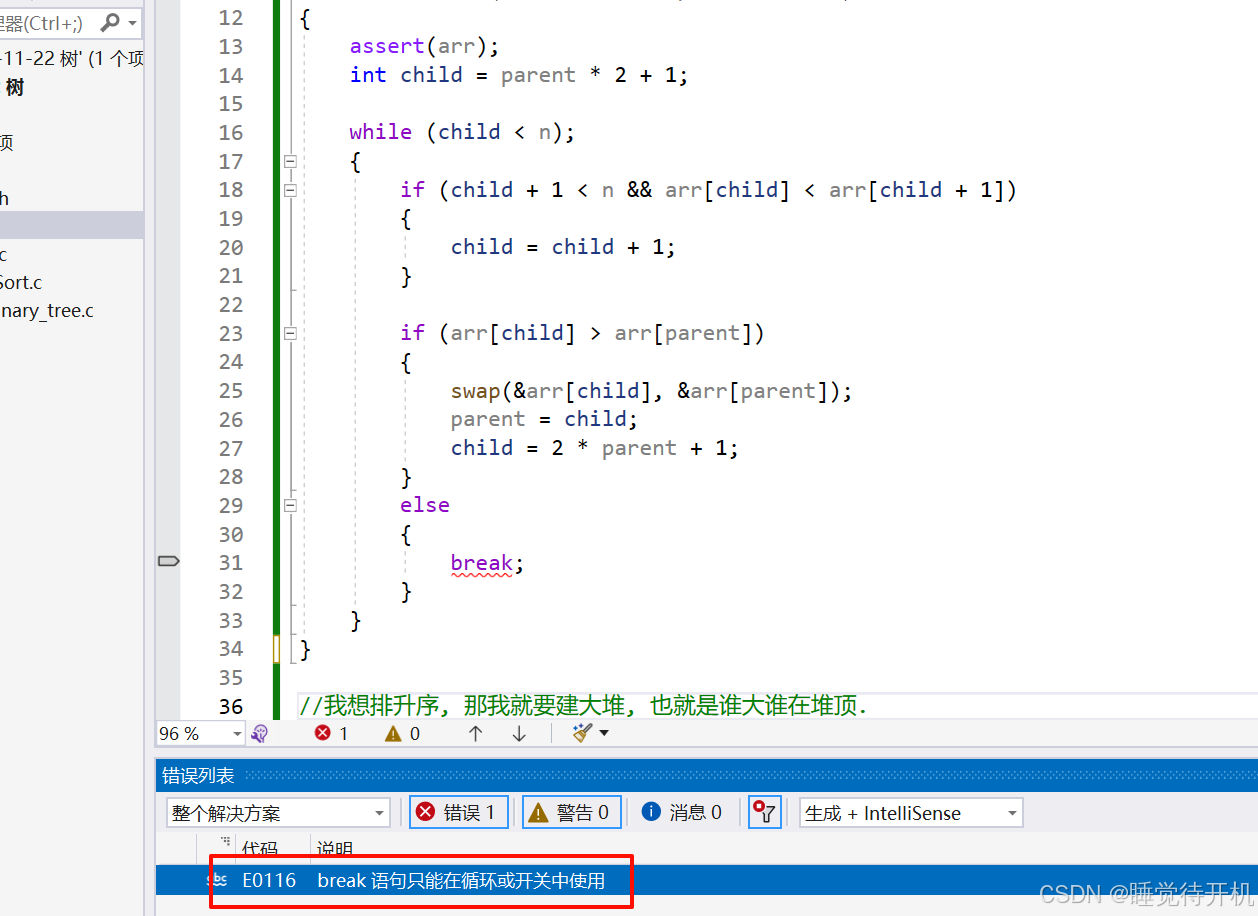1258x916 pixels.
Task: Click the error description 'break 语句只能在循环或开关中使用'
Action: (x=461, y=881)
